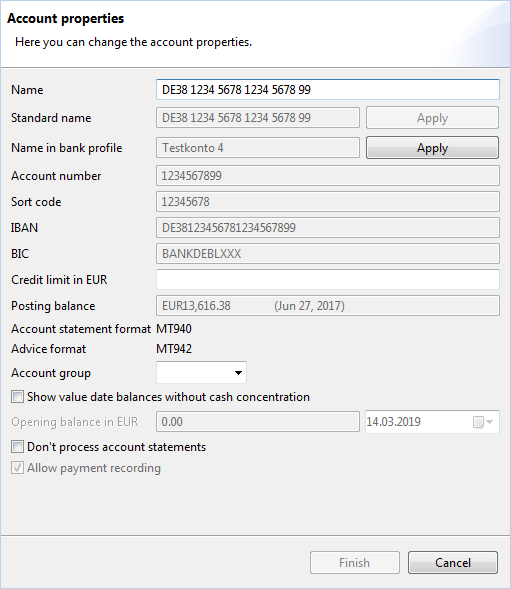
Task: Expand the Account group dropdown arrow
Action: tap(238, 373)
